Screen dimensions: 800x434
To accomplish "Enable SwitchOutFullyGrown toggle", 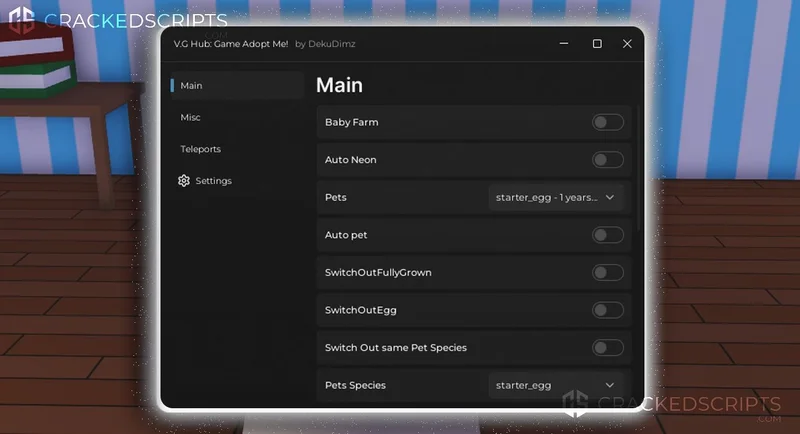I will (x=607, y=273).
